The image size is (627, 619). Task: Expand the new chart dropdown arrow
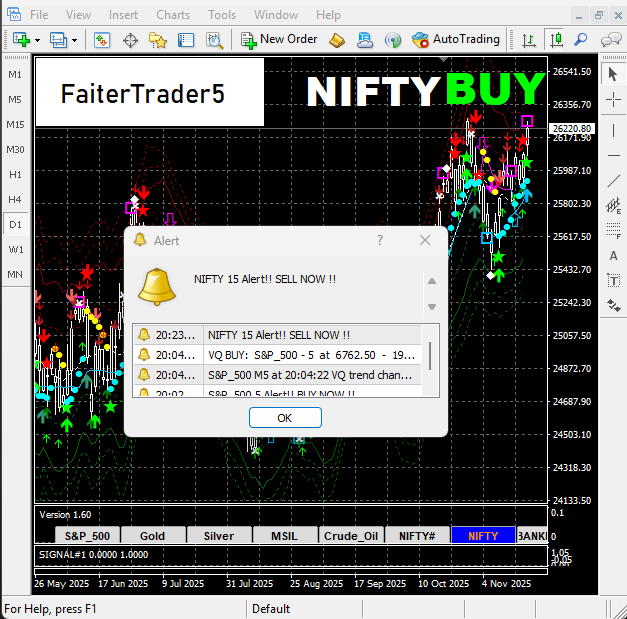pos(37,40)
